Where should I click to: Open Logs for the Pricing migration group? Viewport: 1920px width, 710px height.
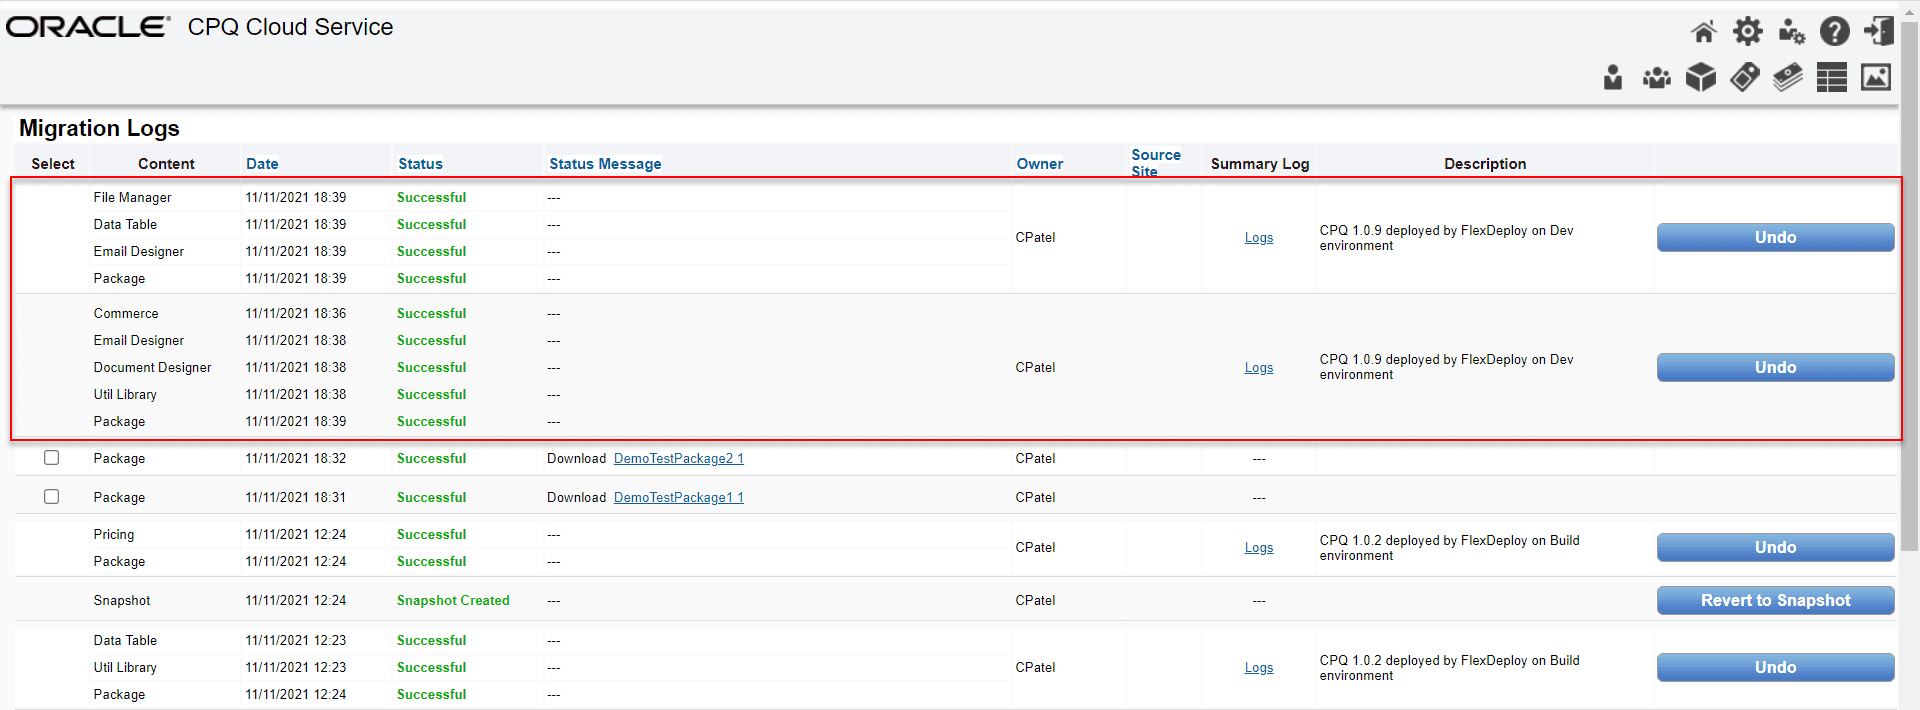[x=1259, y=548]
